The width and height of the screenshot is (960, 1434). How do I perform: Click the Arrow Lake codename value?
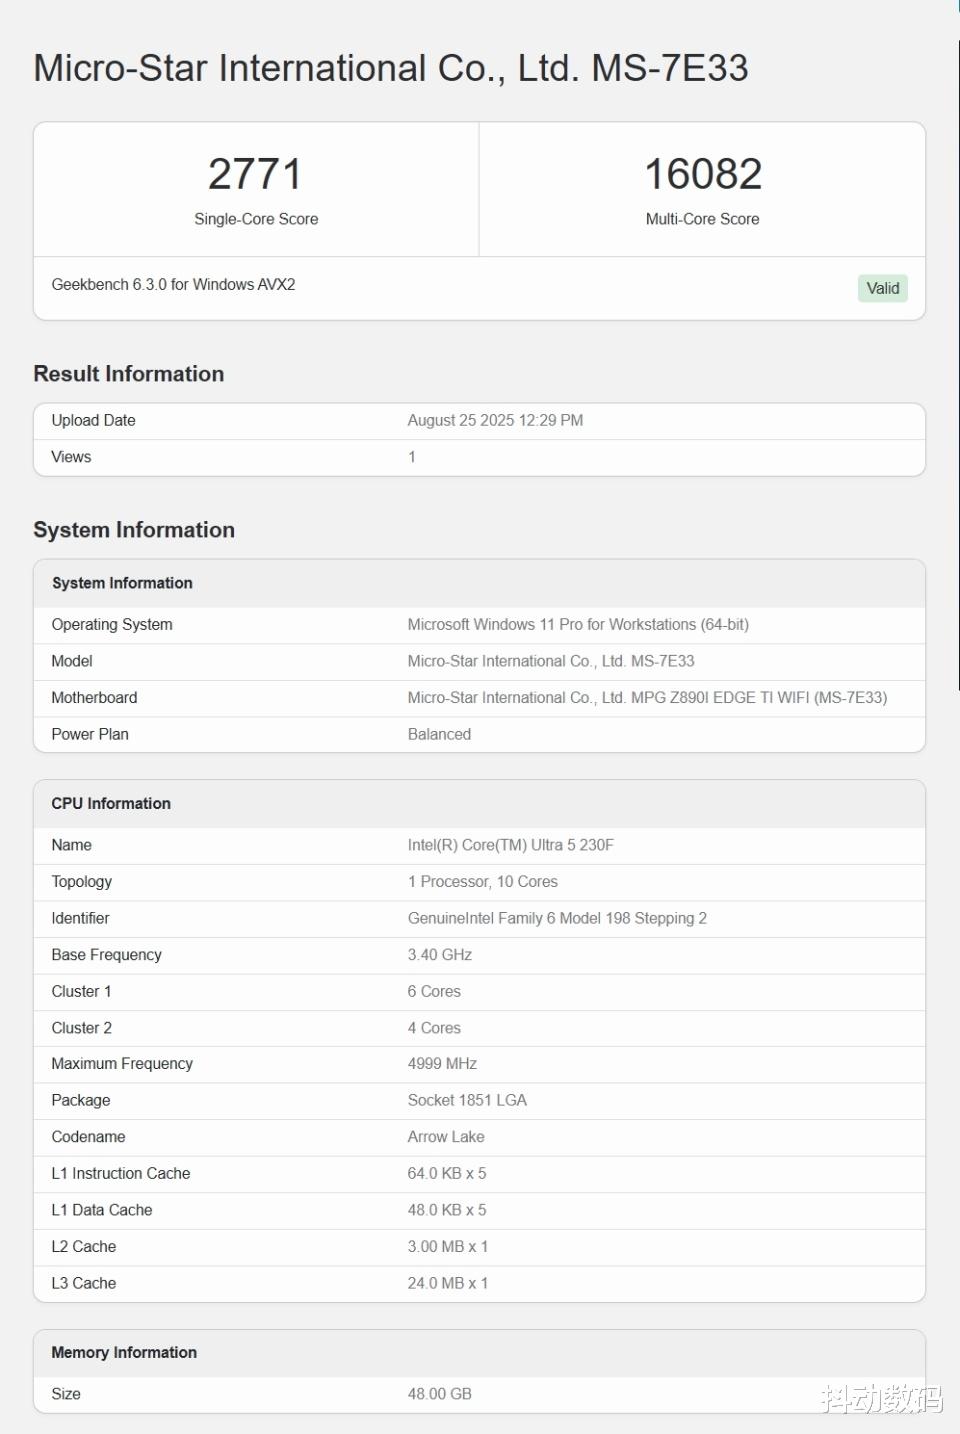click(x=446, y=1137)
